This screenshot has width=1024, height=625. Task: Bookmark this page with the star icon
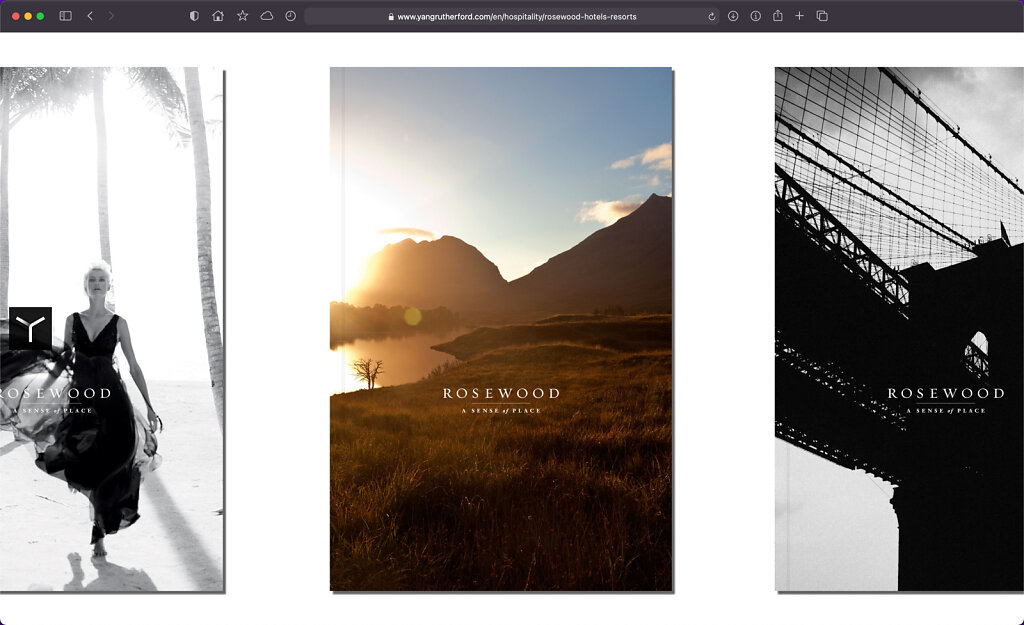click(x=242, y=16)
